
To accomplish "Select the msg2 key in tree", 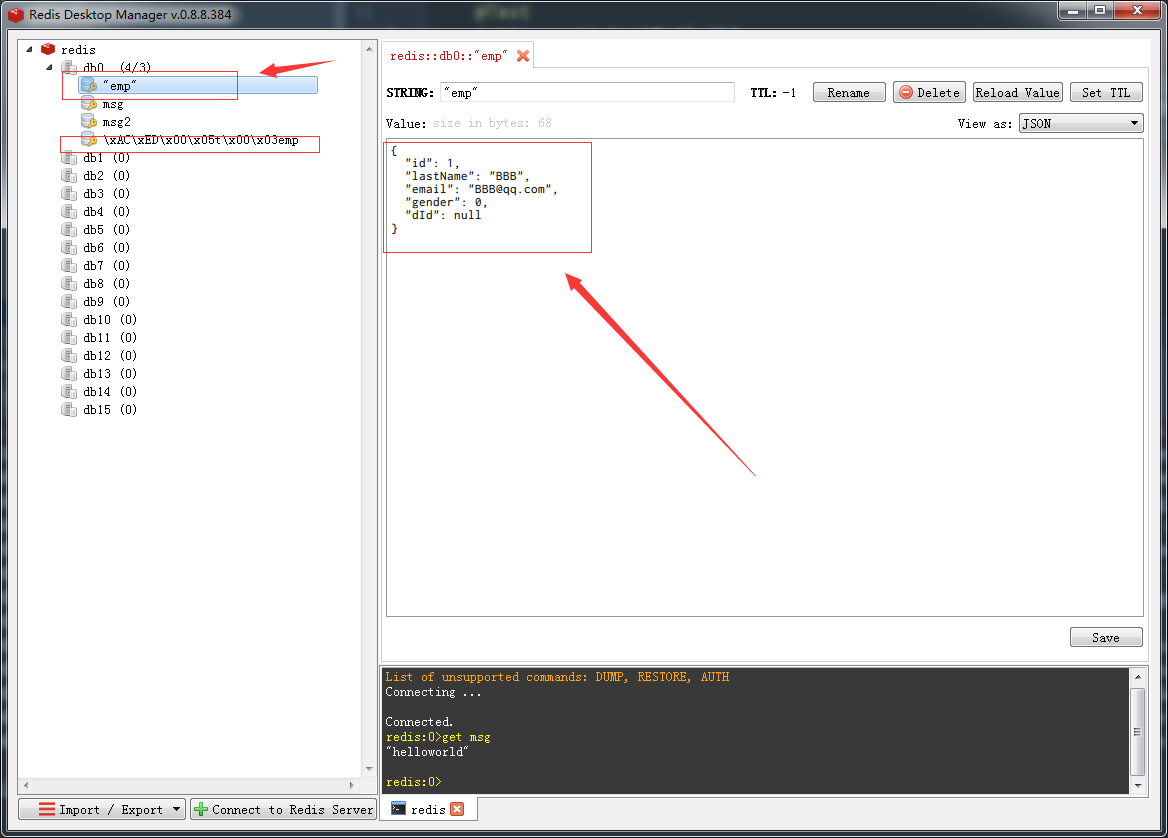I will pos(116,122).
